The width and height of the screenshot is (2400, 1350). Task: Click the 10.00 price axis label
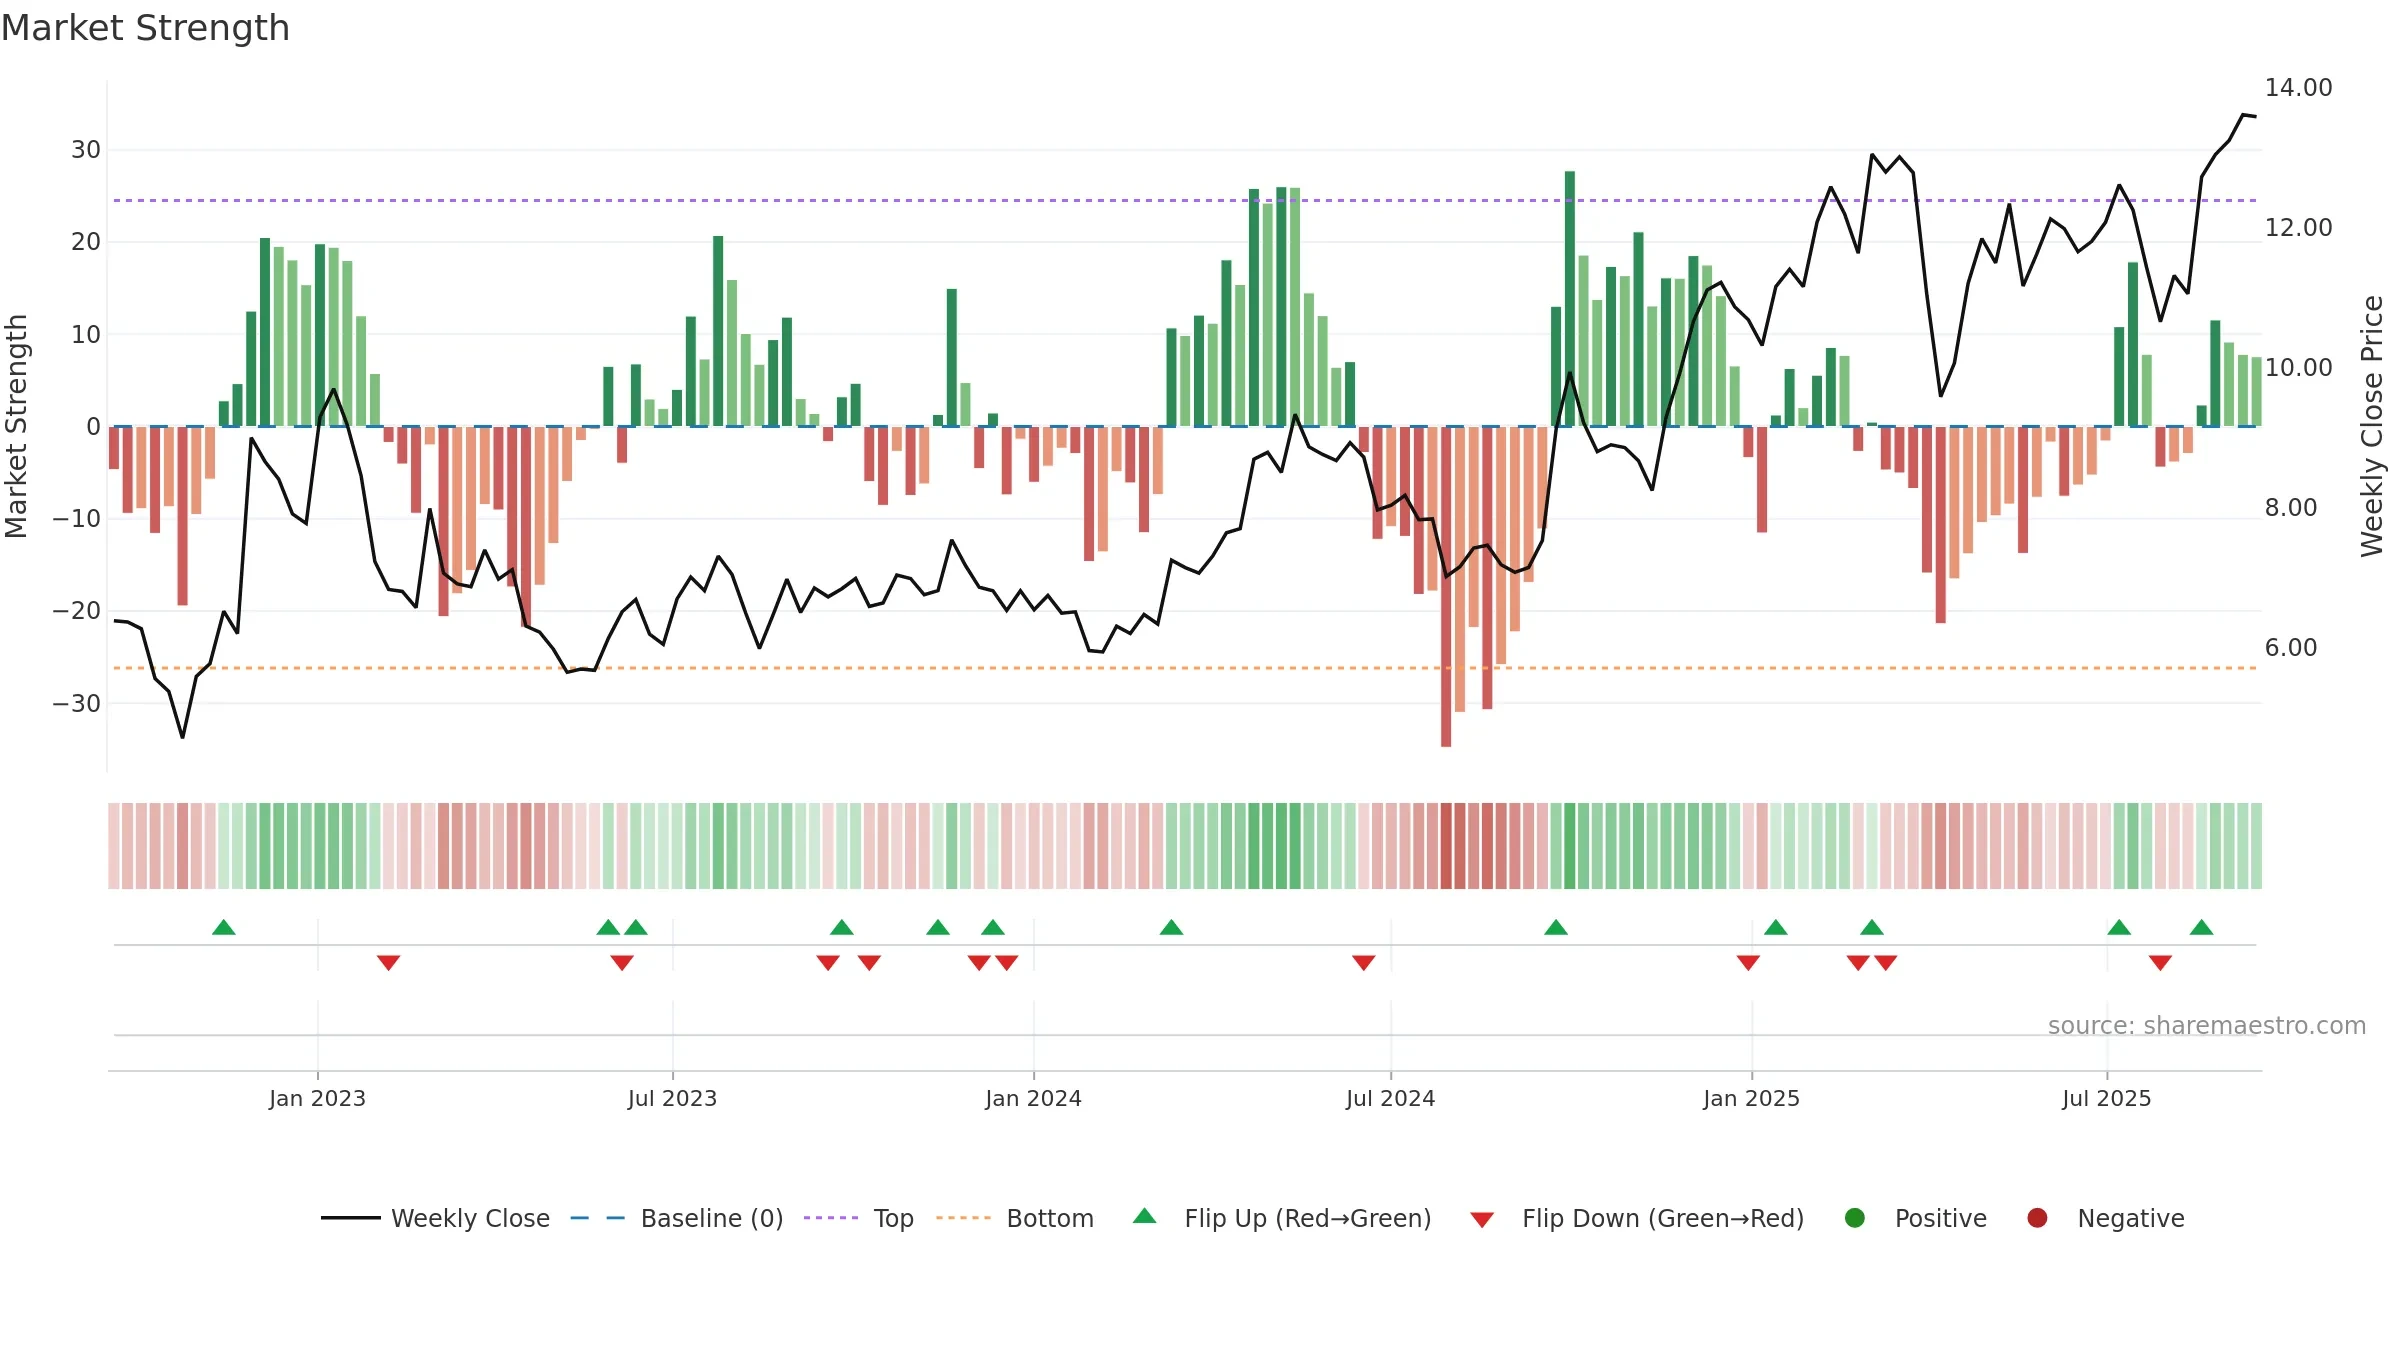pos(2298,368)
